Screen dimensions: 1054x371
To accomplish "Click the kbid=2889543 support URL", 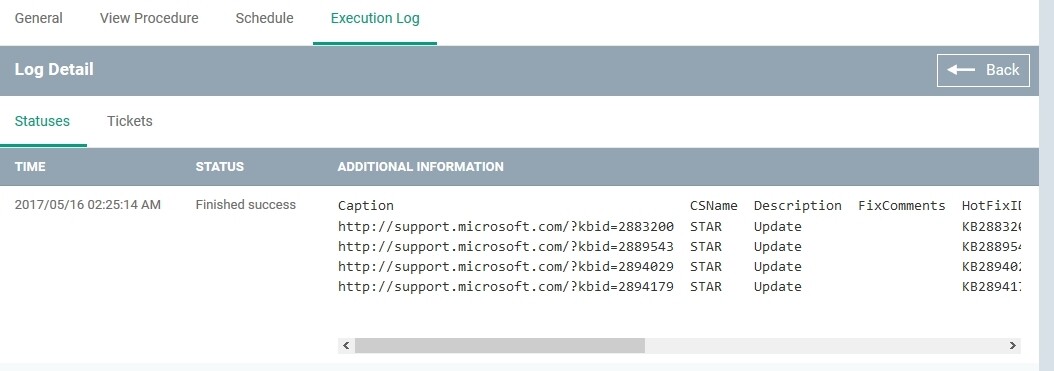I will coord(505,247).
